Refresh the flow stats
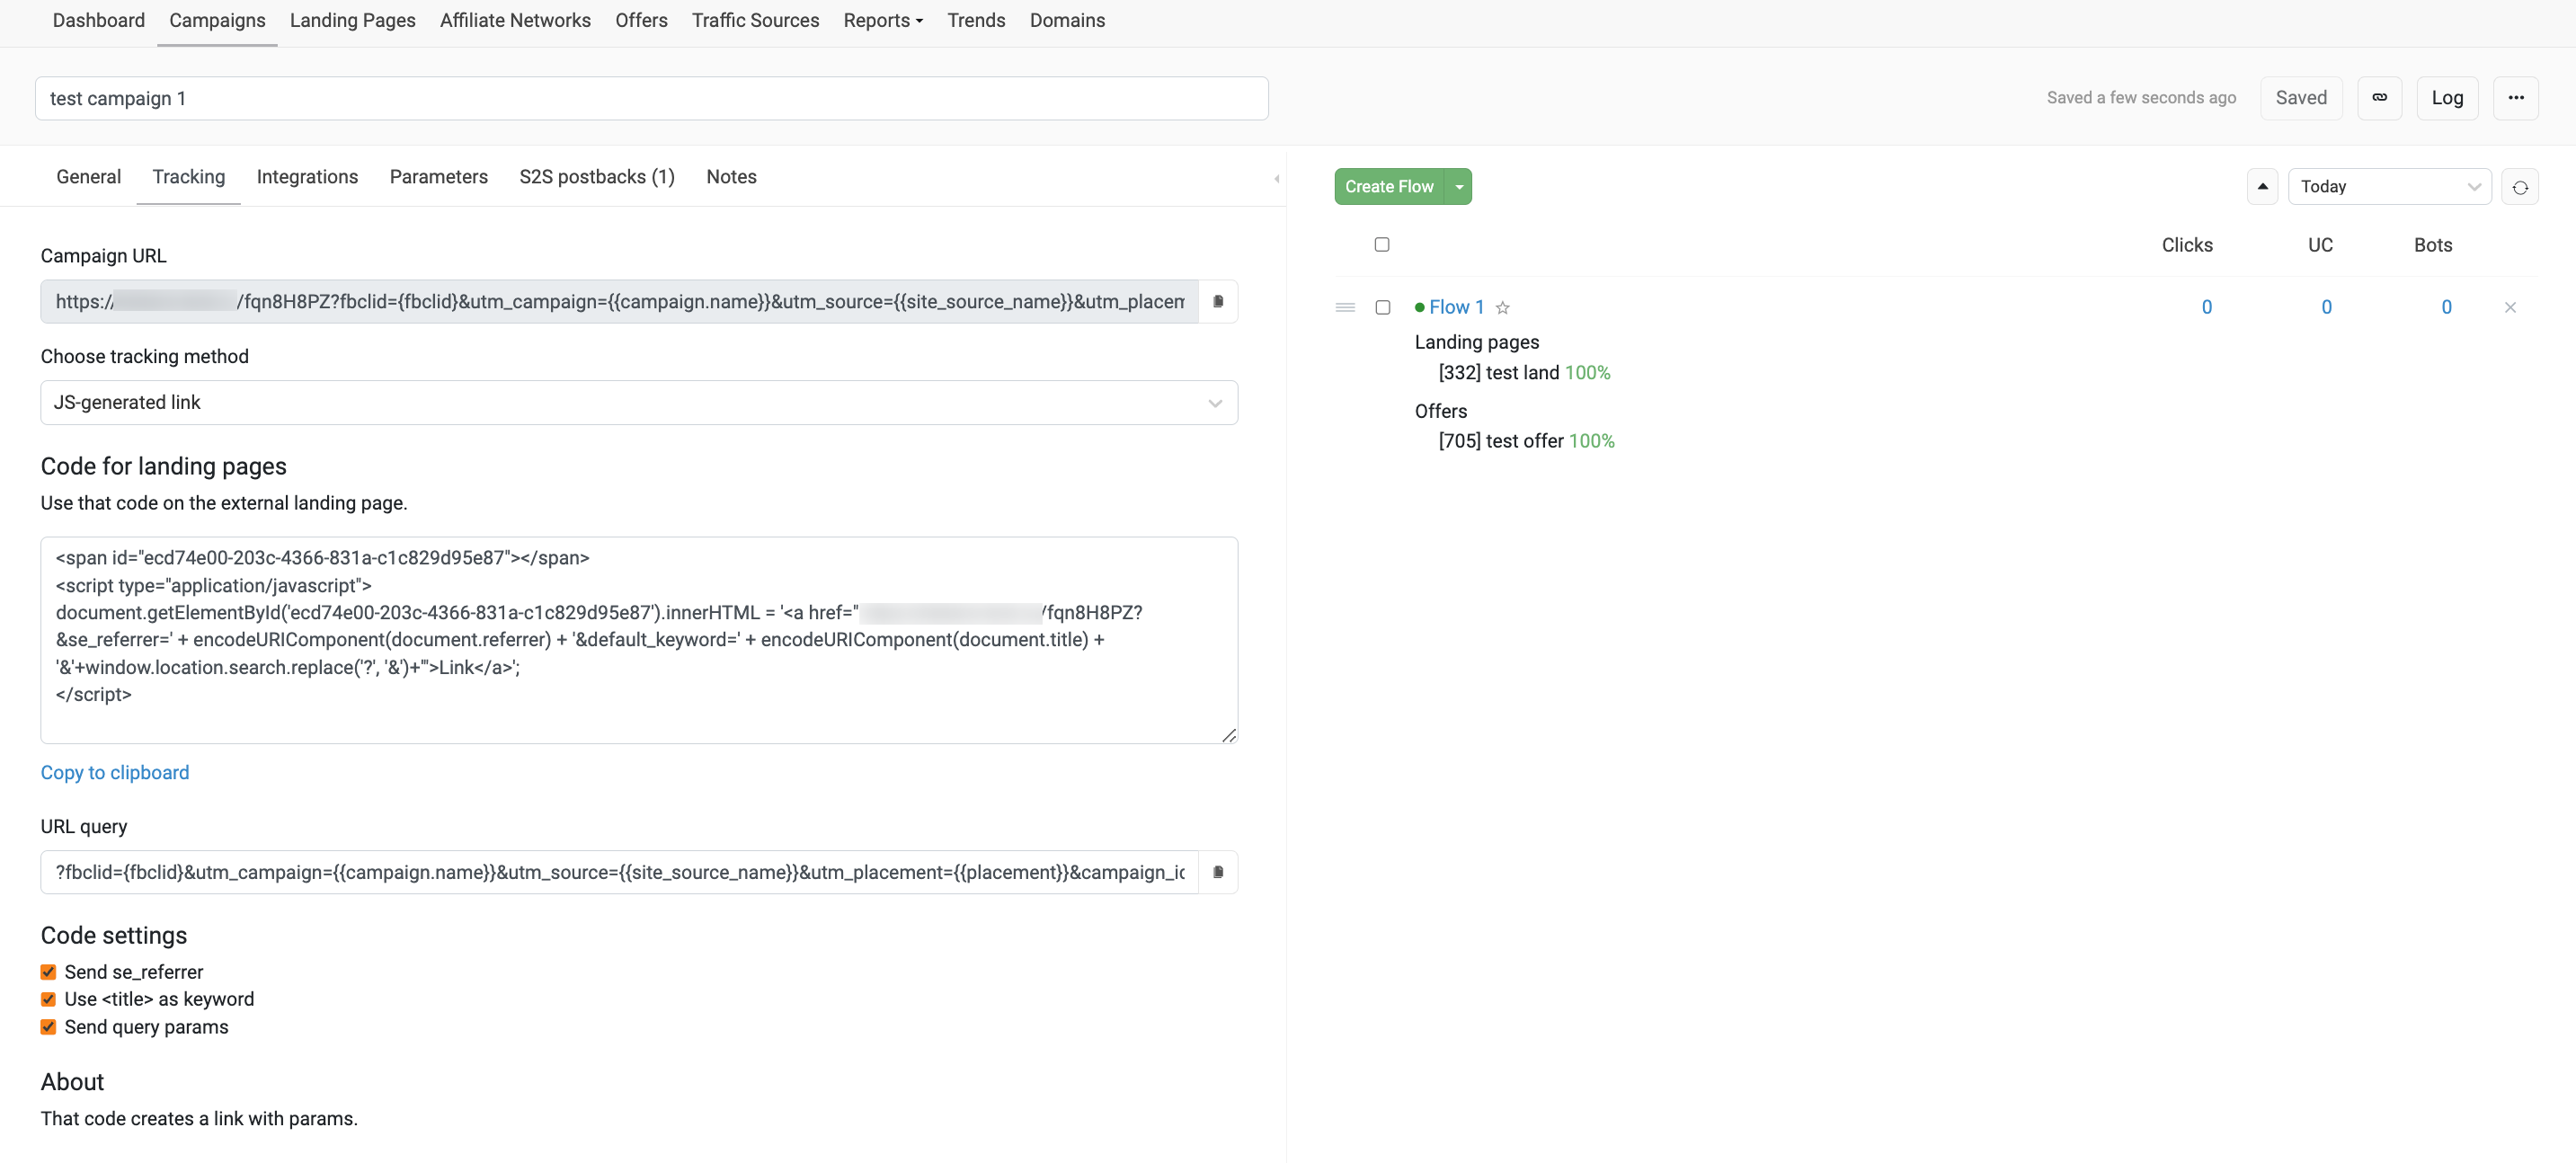The width and height of the screenshot is (2576, 1163). click(2519, 187)
